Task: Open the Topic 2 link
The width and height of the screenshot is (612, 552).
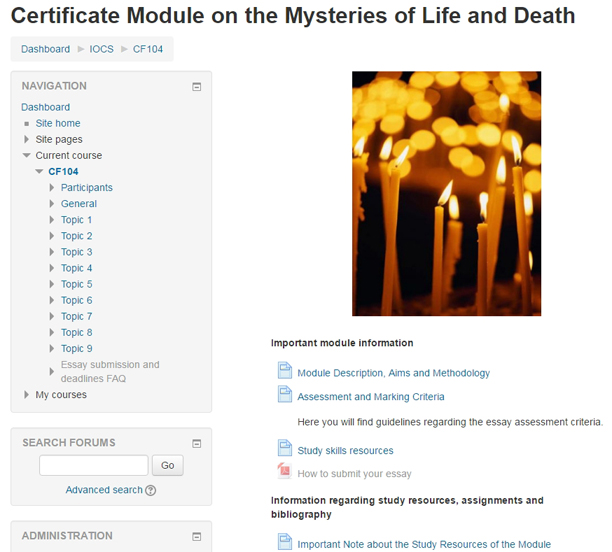Action: [76, 236]
